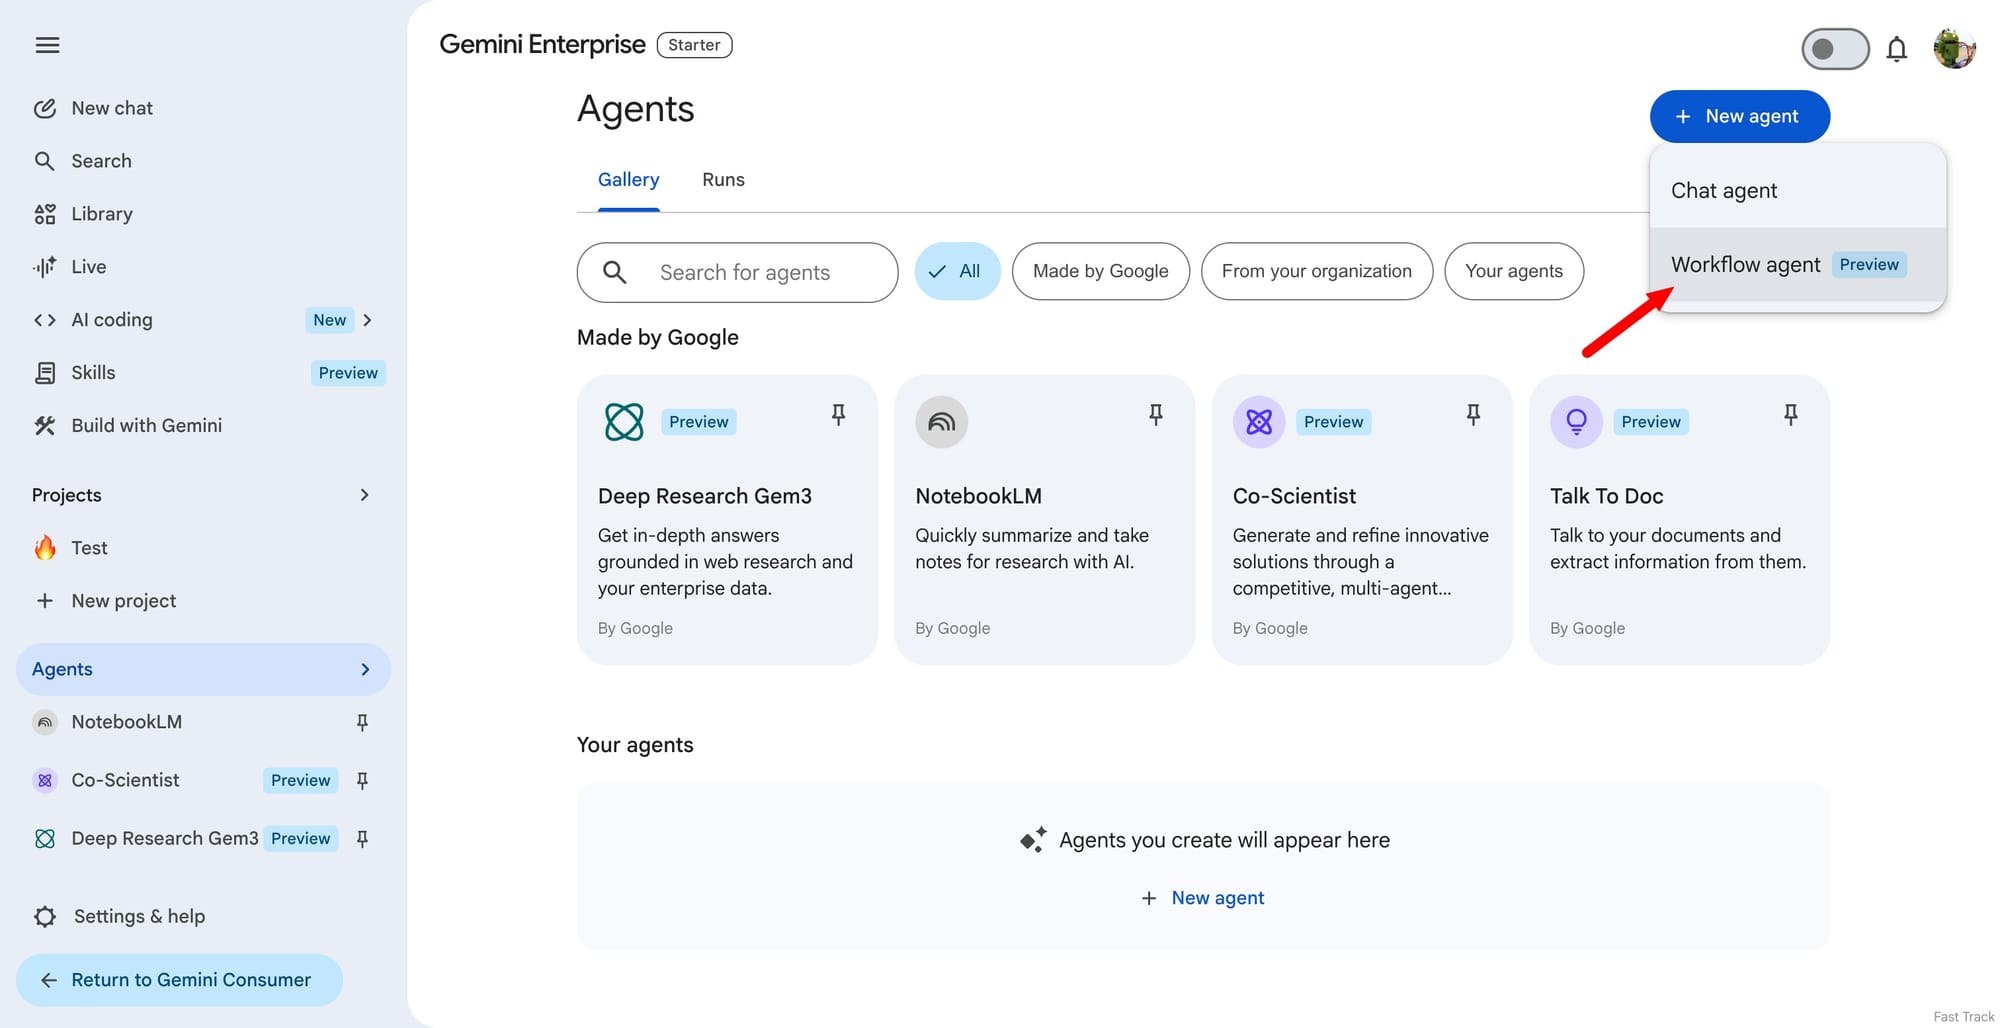
Task: Click the Settings & help gear icon
Action: click(45, 917)
